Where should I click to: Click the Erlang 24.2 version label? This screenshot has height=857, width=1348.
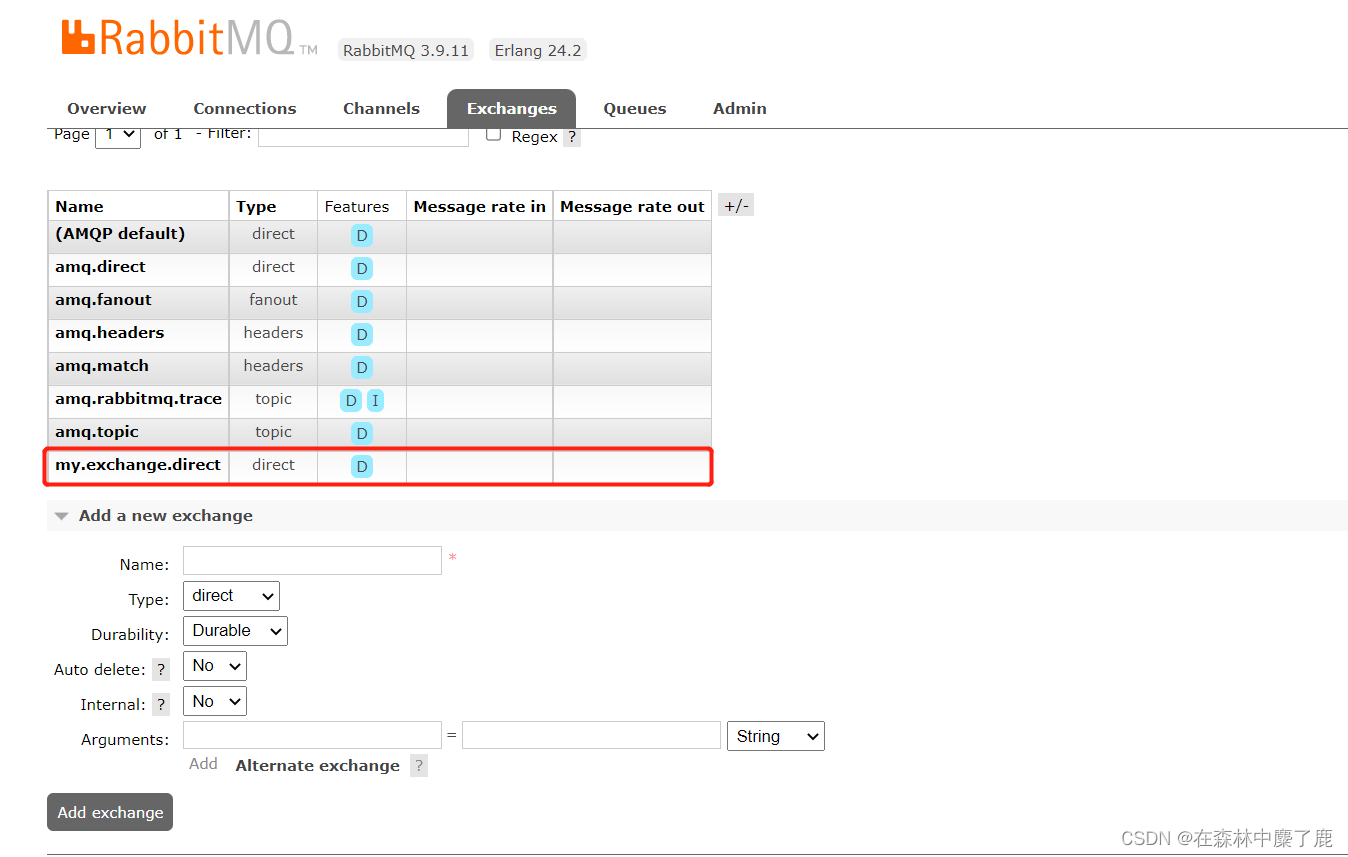(x=538, y=51)
